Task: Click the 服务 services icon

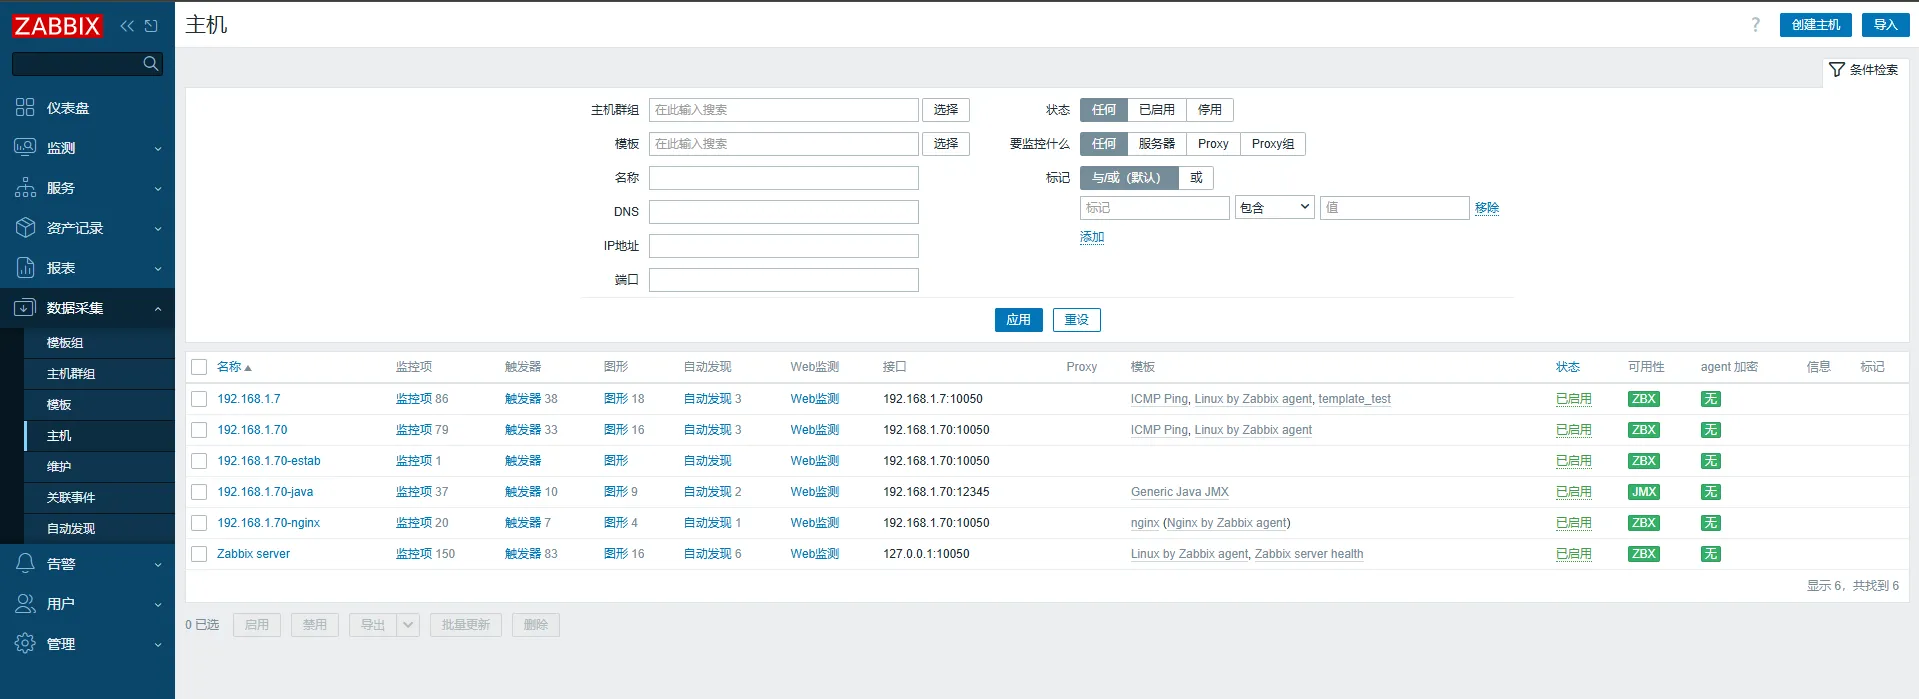Action: click(x=25, y=187)
